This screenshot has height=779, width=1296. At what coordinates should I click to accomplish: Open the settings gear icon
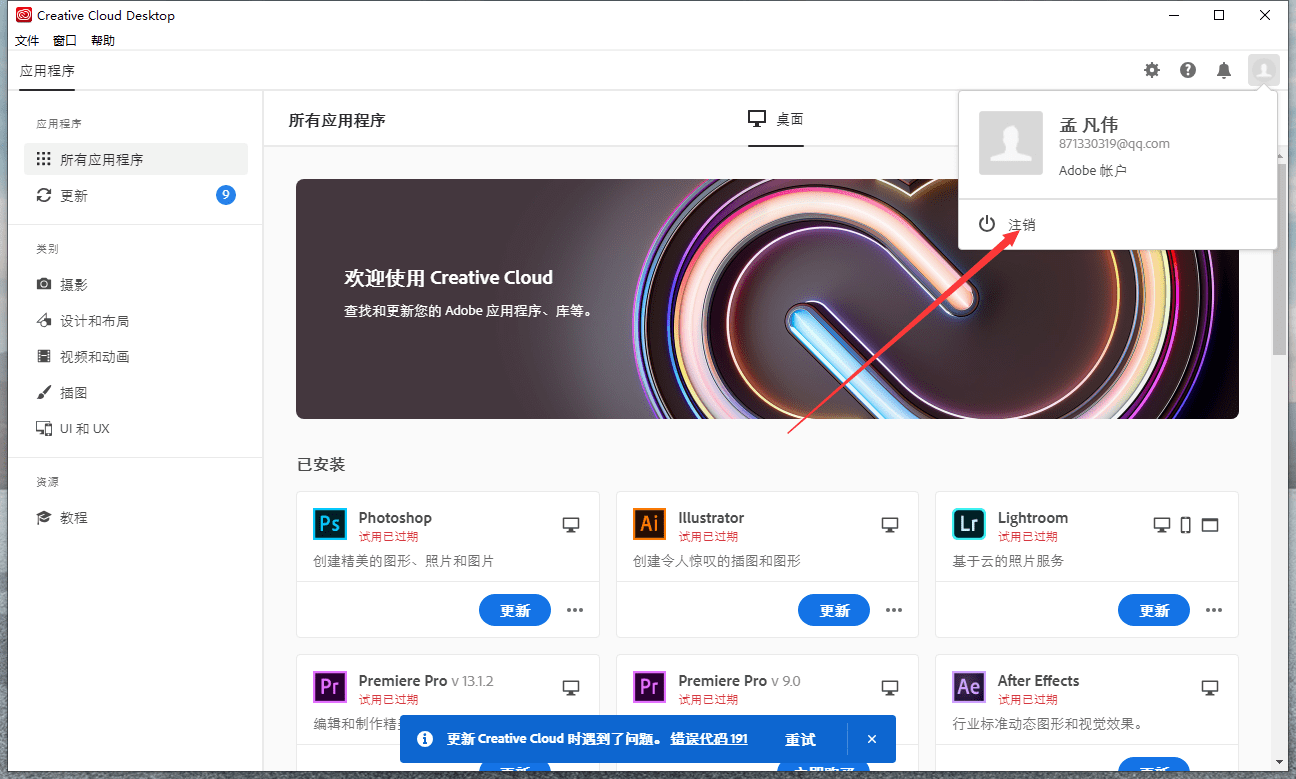coord(1152,70)
